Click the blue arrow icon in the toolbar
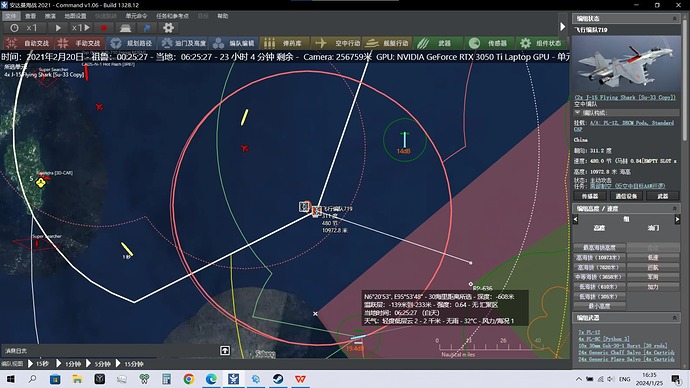Viewport: 690px width, 388px height. 147,28
